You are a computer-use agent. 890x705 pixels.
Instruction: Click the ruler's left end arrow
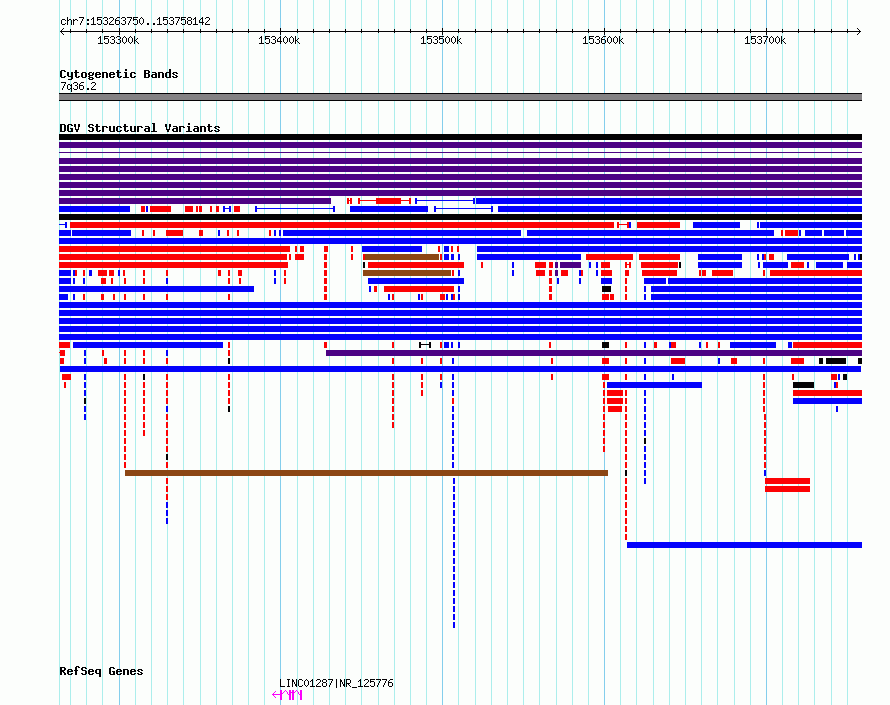[x=62, y=31]
